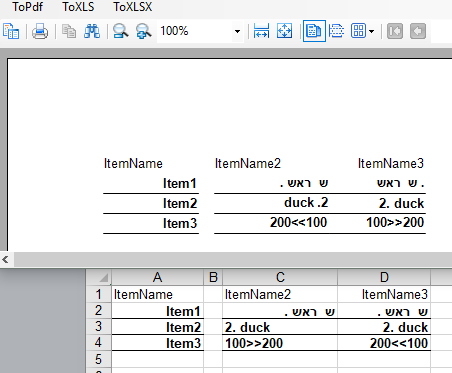Select column B header in spreadsheet
Viewport: 452px width, 373px height.
pos(213,277)
